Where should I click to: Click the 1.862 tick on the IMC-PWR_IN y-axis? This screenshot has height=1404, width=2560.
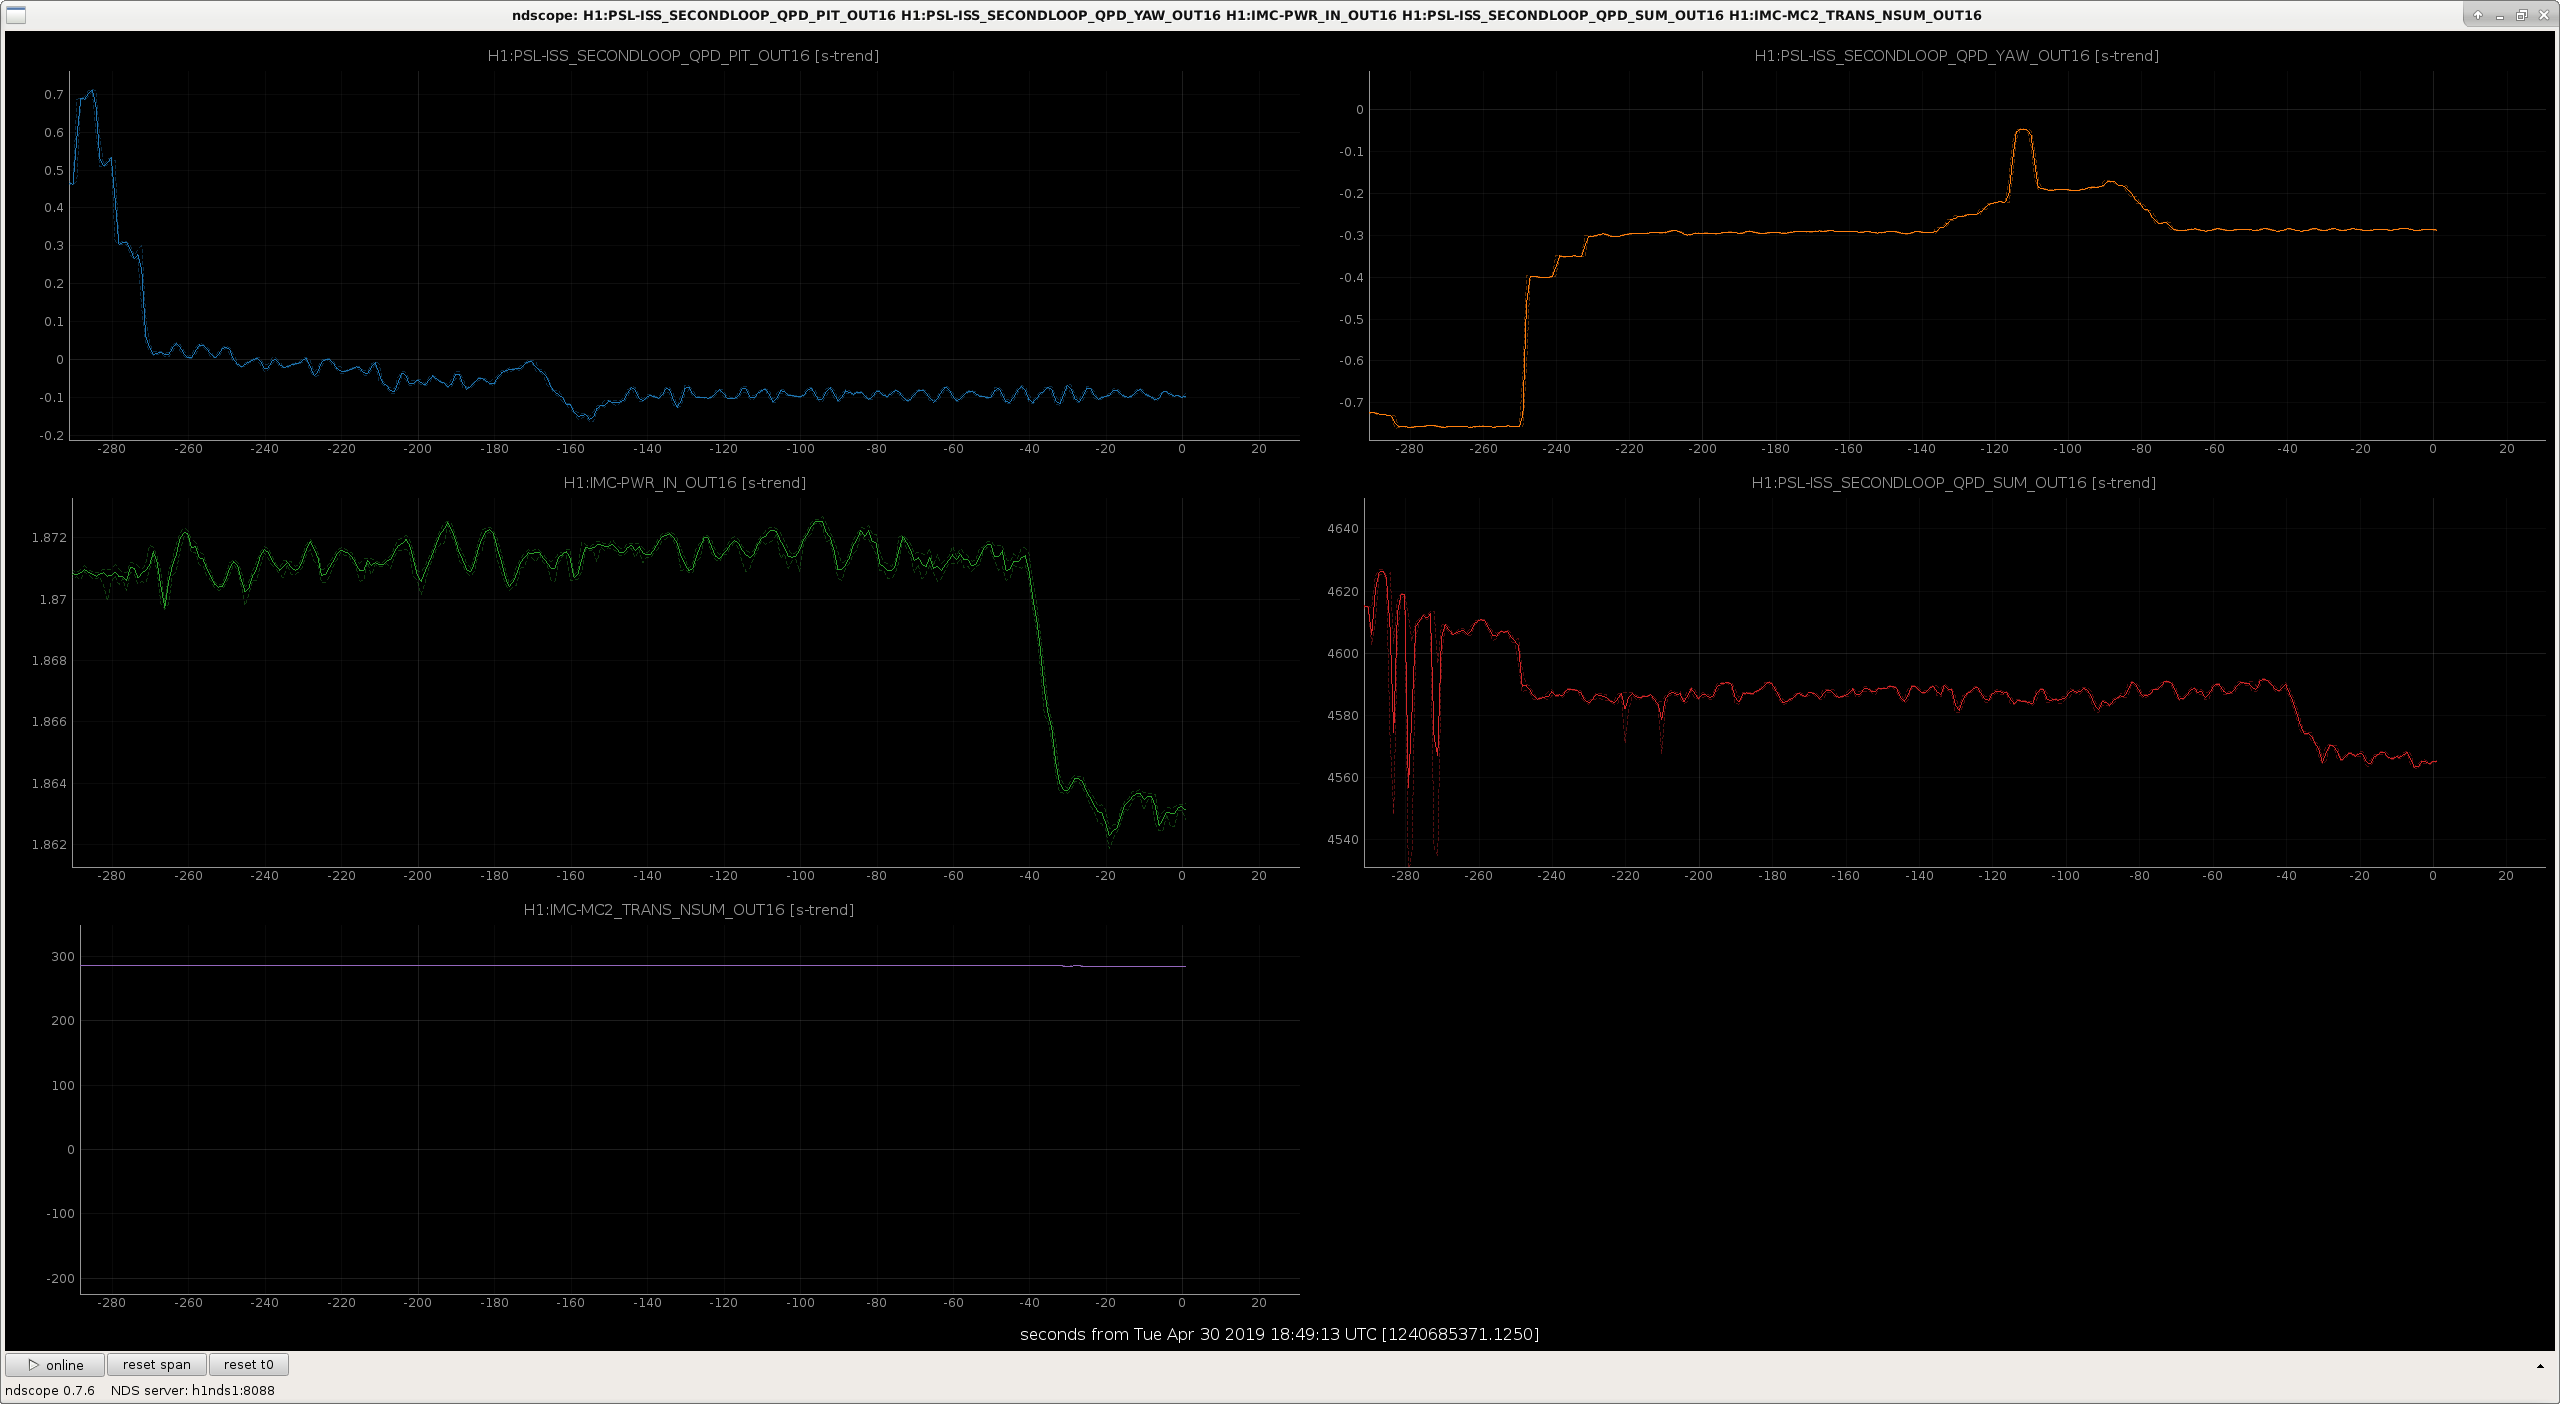(x=50, y=845)
